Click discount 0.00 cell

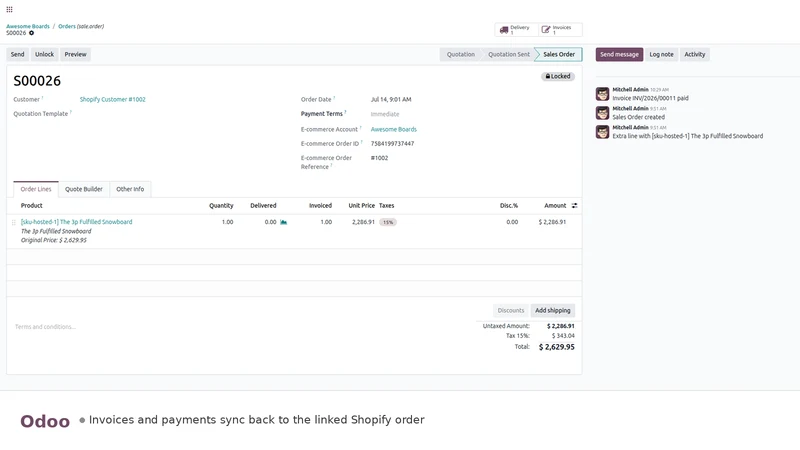[512, 222]
